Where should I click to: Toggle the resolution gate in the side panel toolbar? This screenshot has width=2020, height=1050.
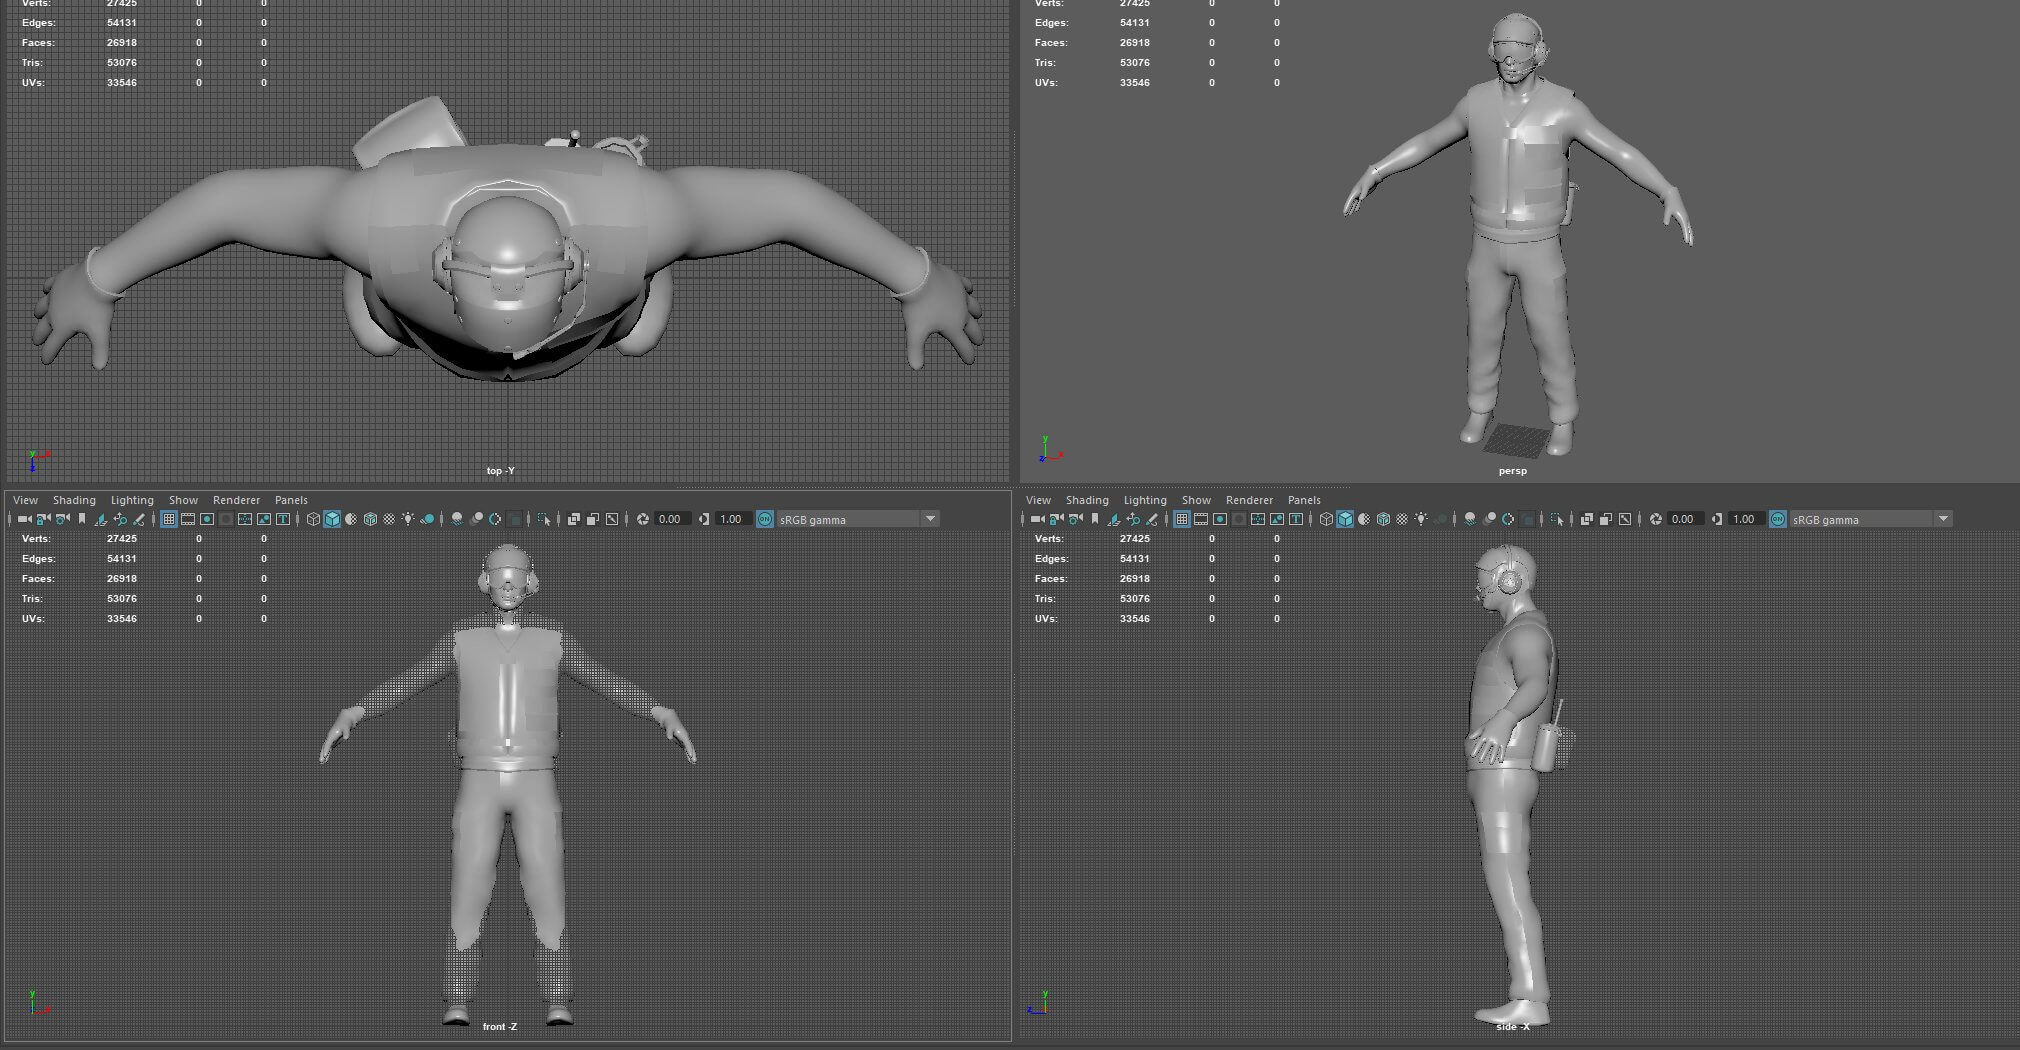coord(1220,519)
